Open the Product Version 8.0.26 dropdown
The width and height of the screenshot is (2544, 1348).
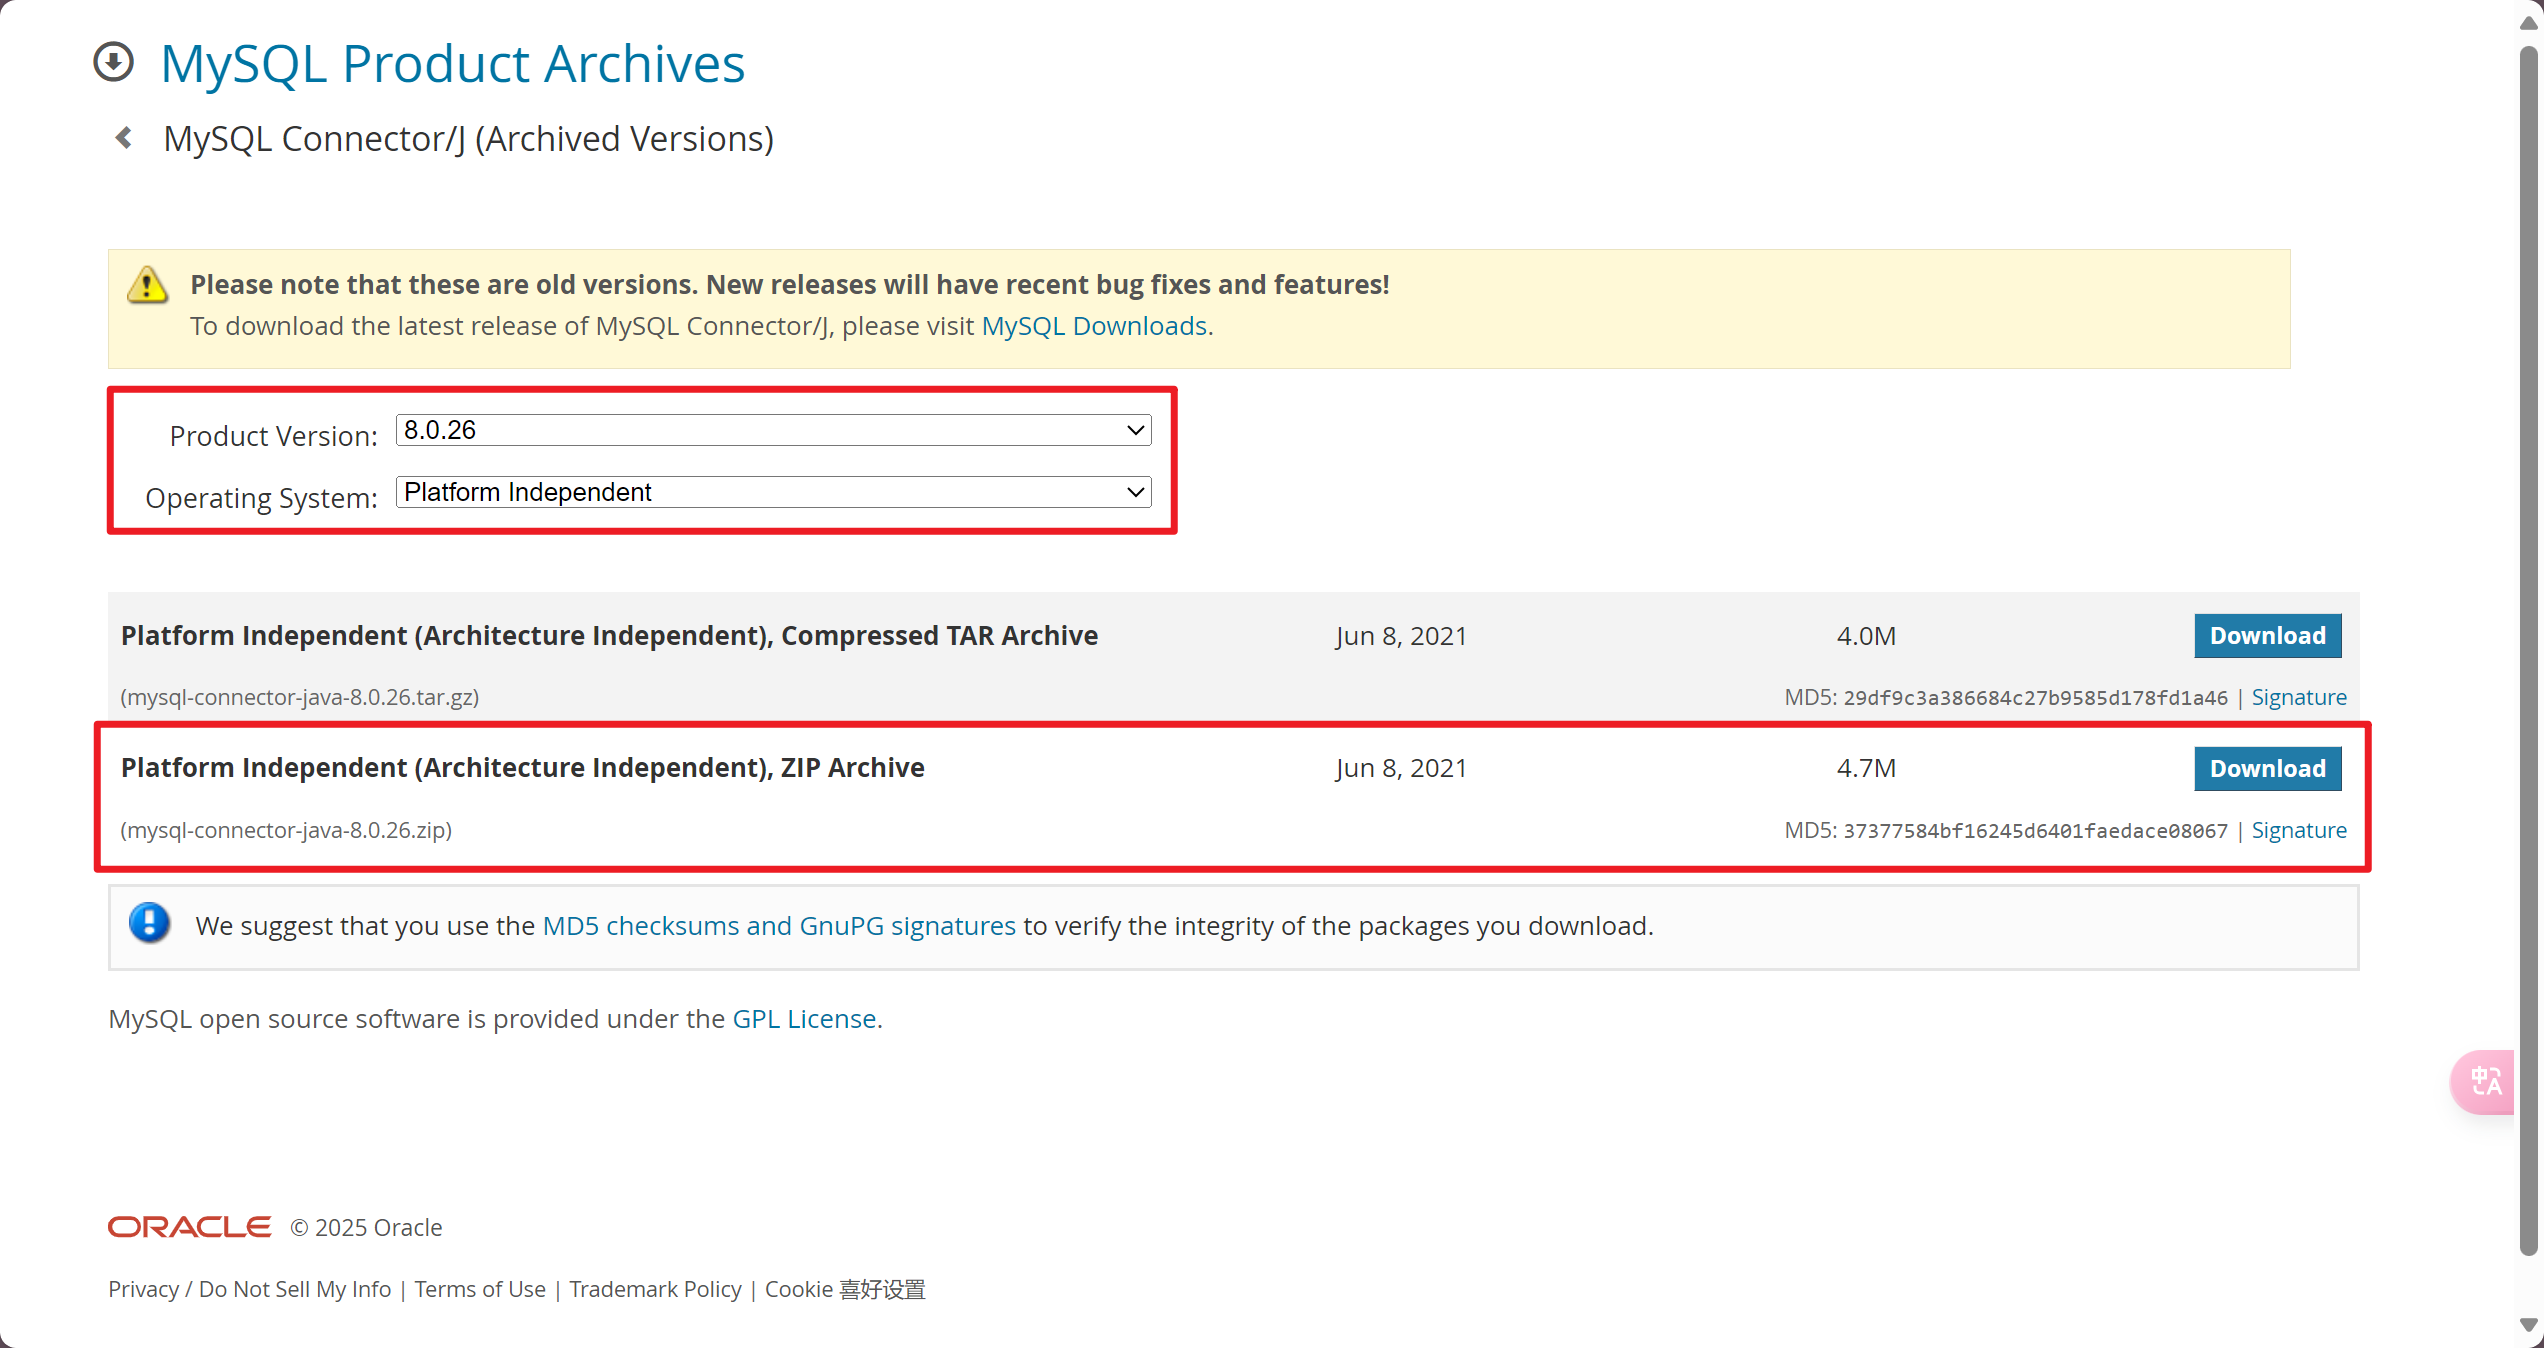coord(774,430)
